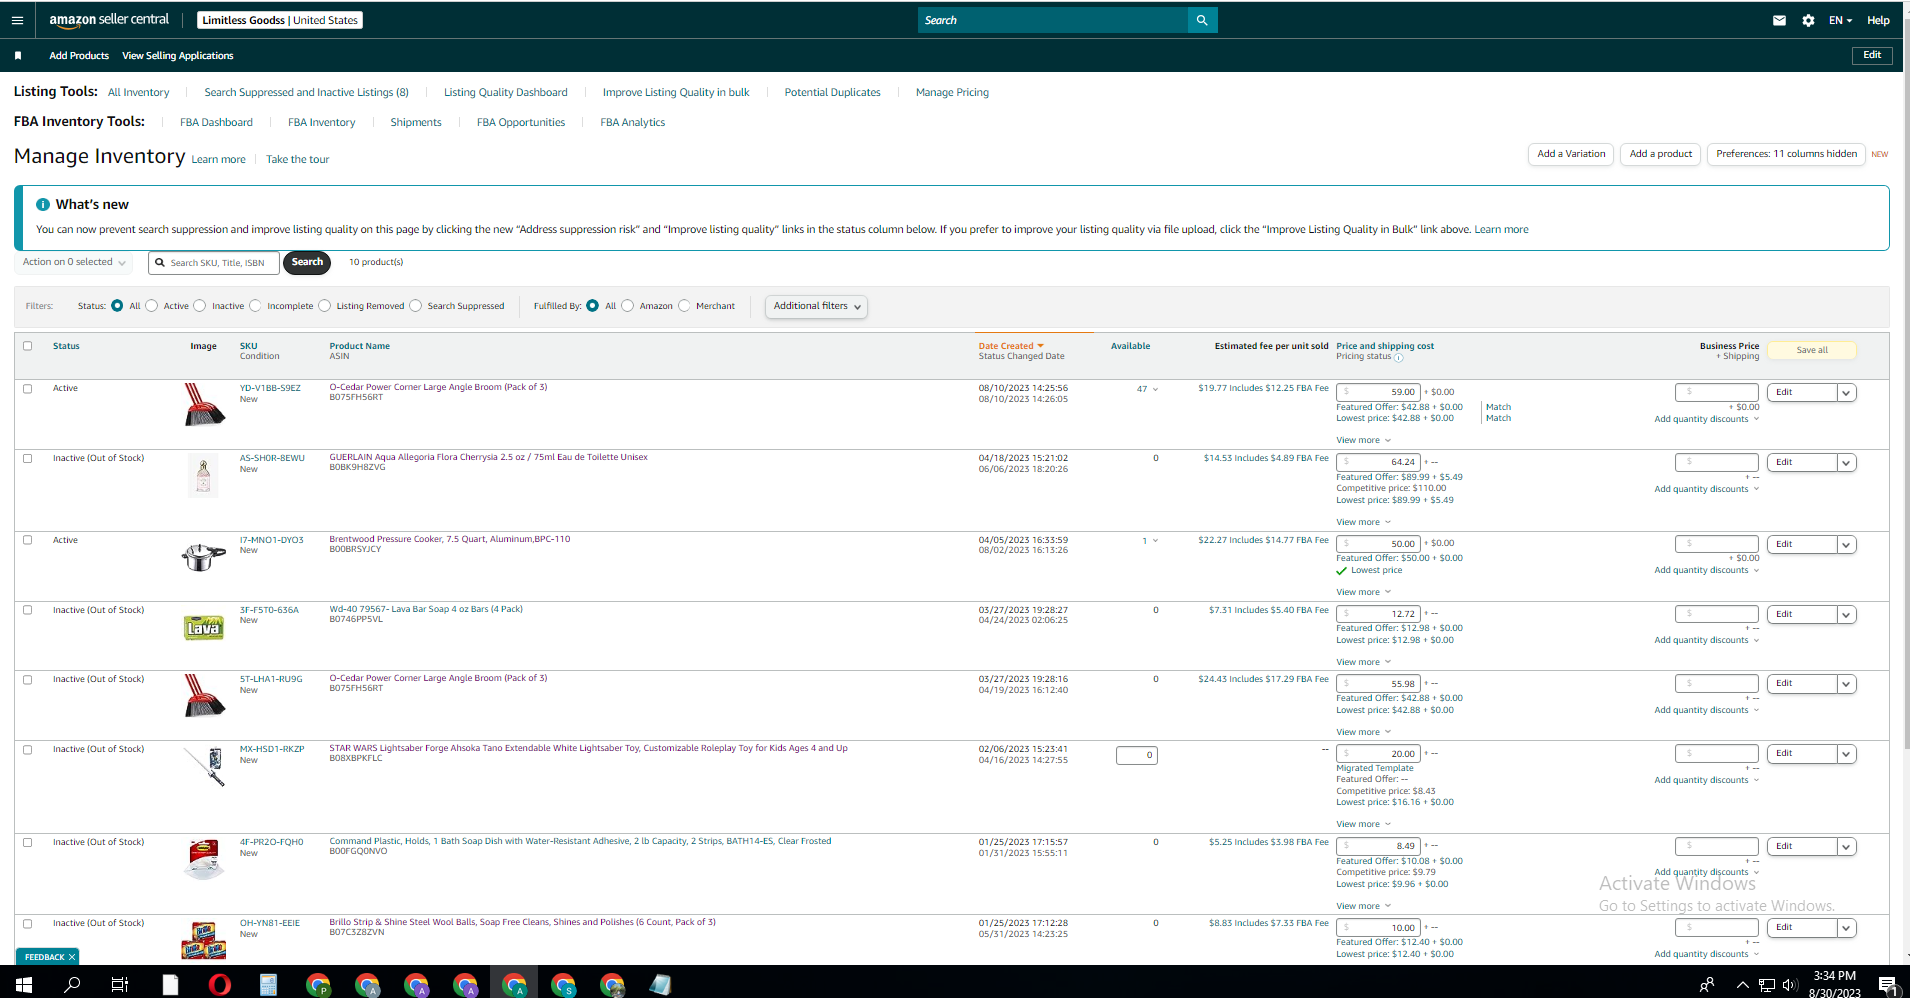This screenshot has width=1910, height=998.
Task: Click the Amazon Seller Central logo
Action: [x=109, y=20]
